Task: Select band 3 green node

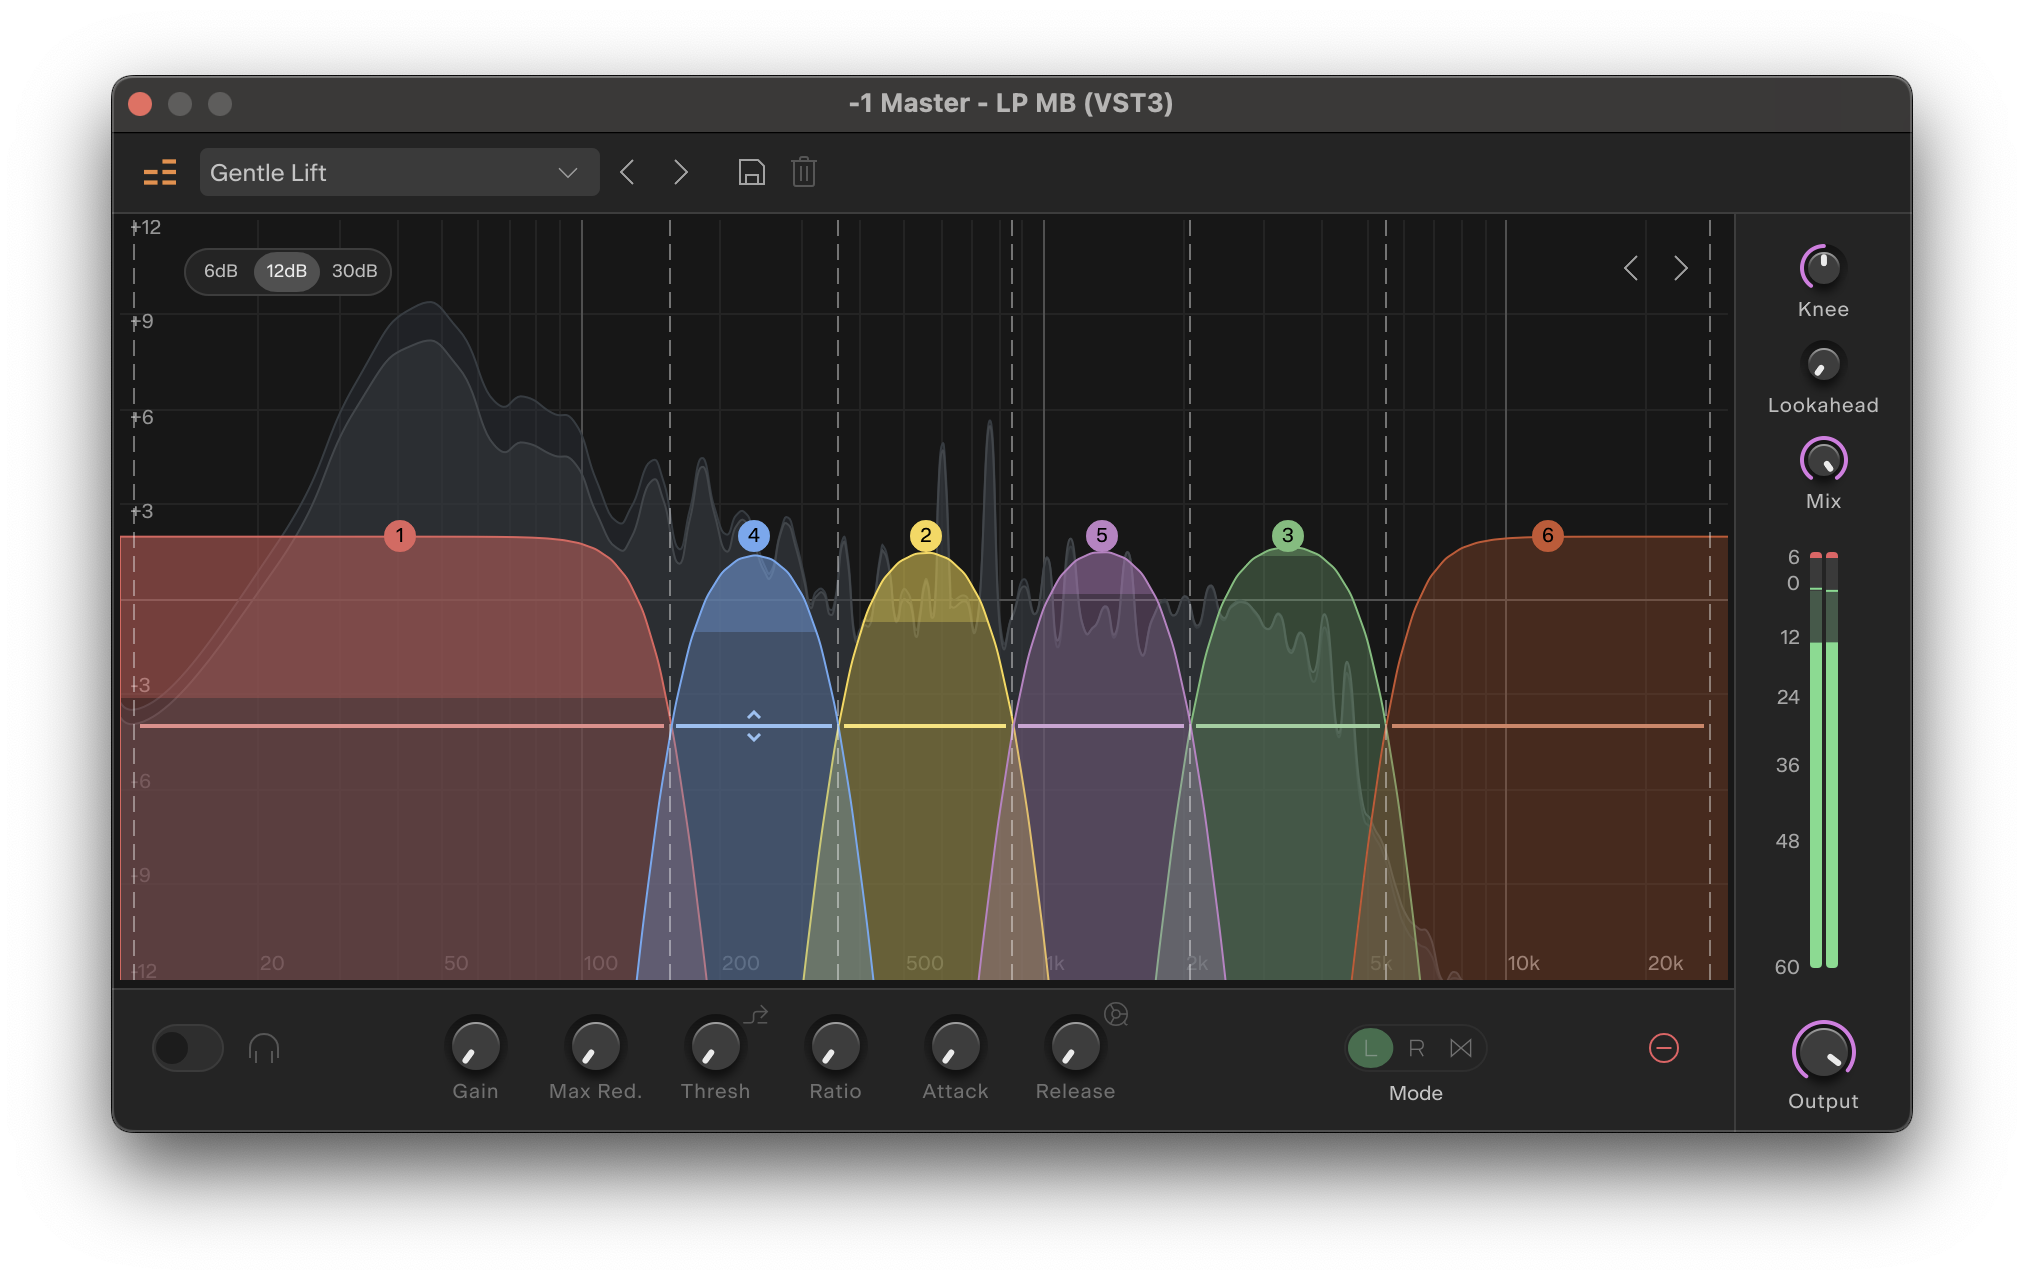Action: [1288, 535]
